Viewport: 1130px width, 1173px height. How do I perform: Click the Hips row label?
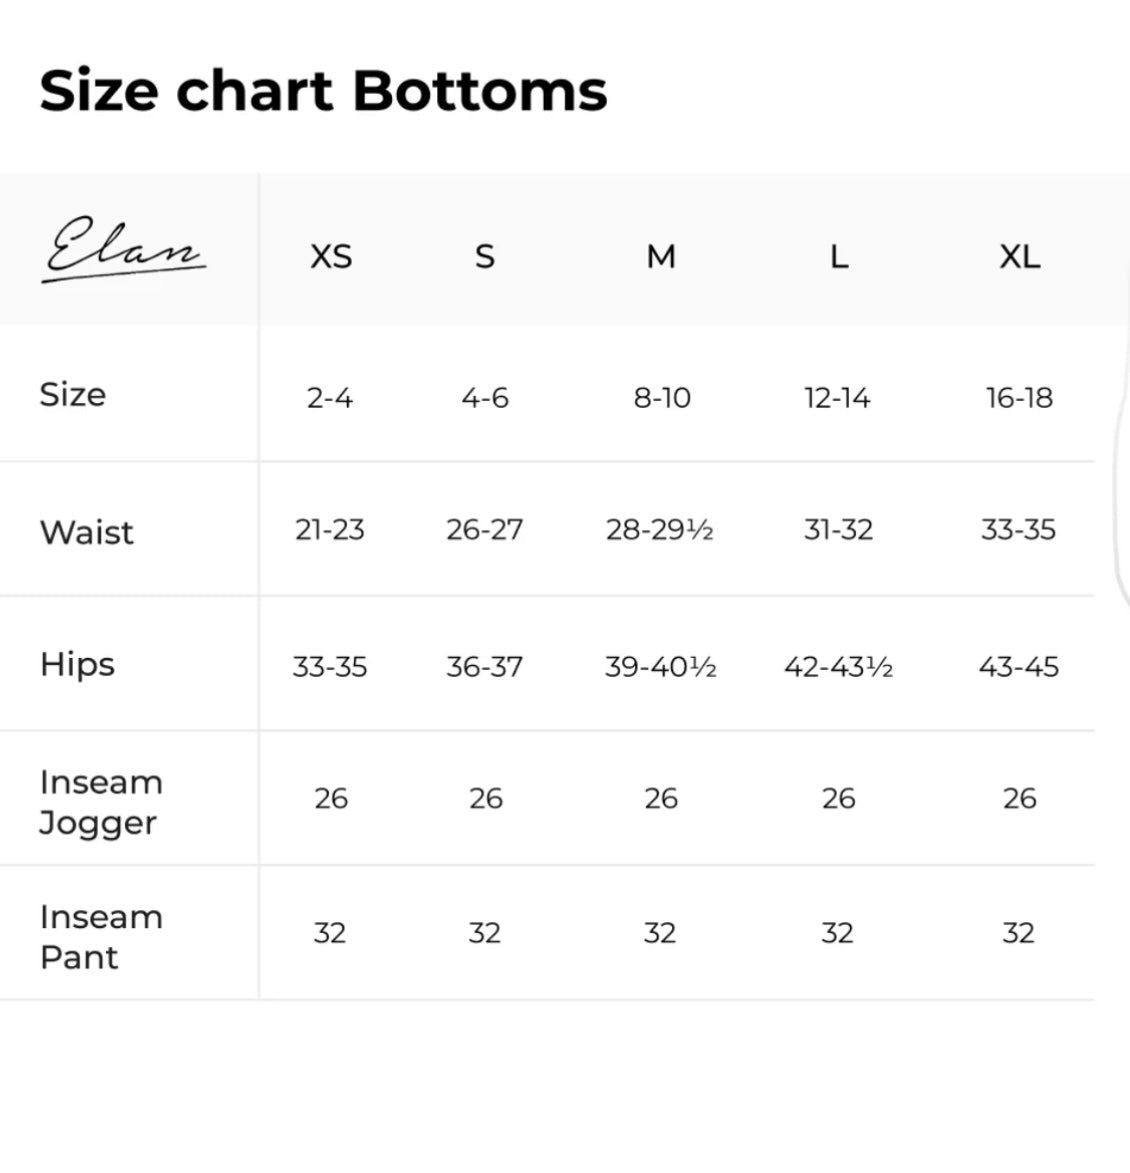click(77, 664)
